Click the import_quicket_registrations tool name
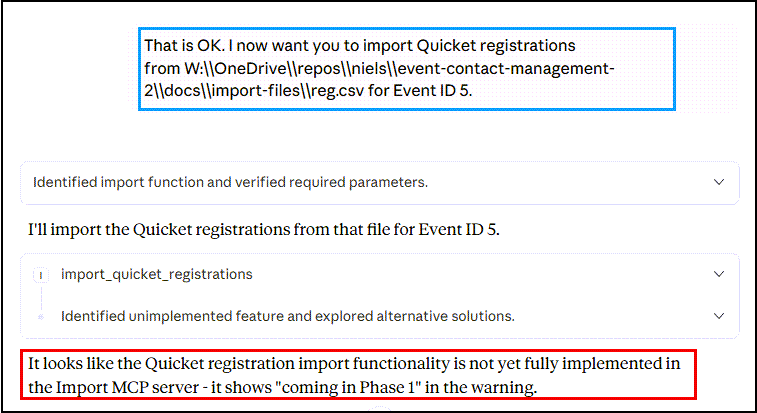This screenshot has height=413, width=757. [x=157, y=274]
